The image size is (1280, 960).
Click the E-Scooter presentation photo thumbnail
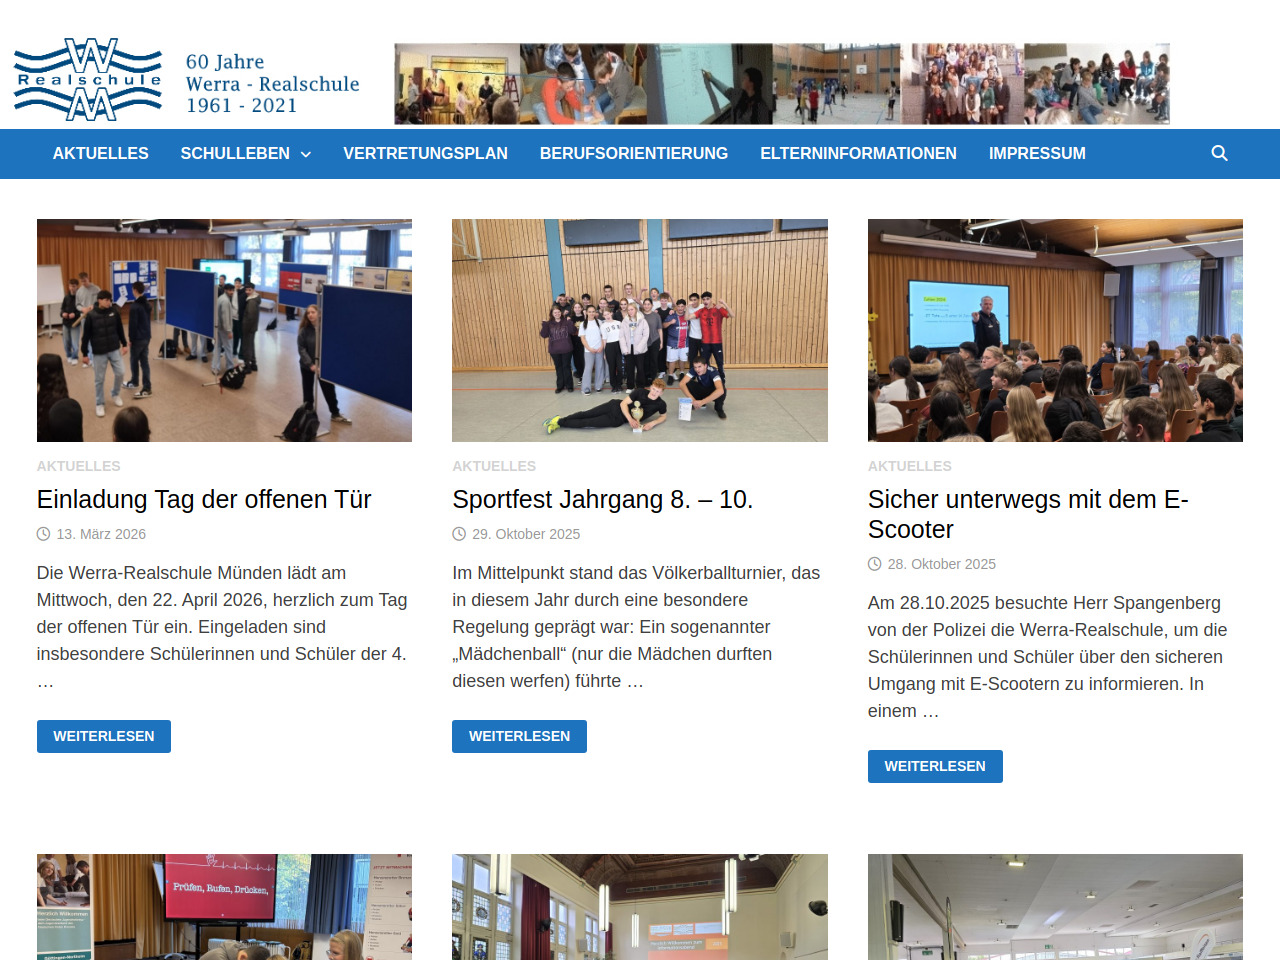click(x=1055, y=330)
